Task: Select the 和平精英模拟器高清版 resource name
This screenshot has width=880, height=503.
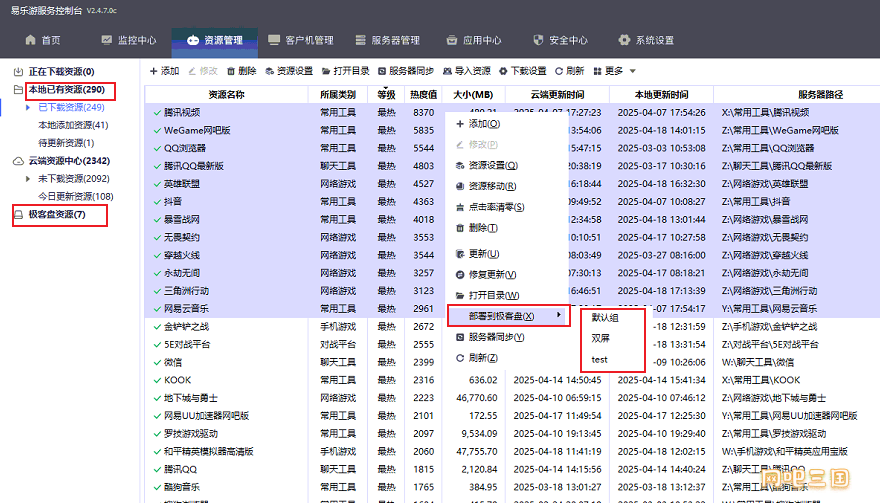Action: pyautogui.click(x=209, y=451)
